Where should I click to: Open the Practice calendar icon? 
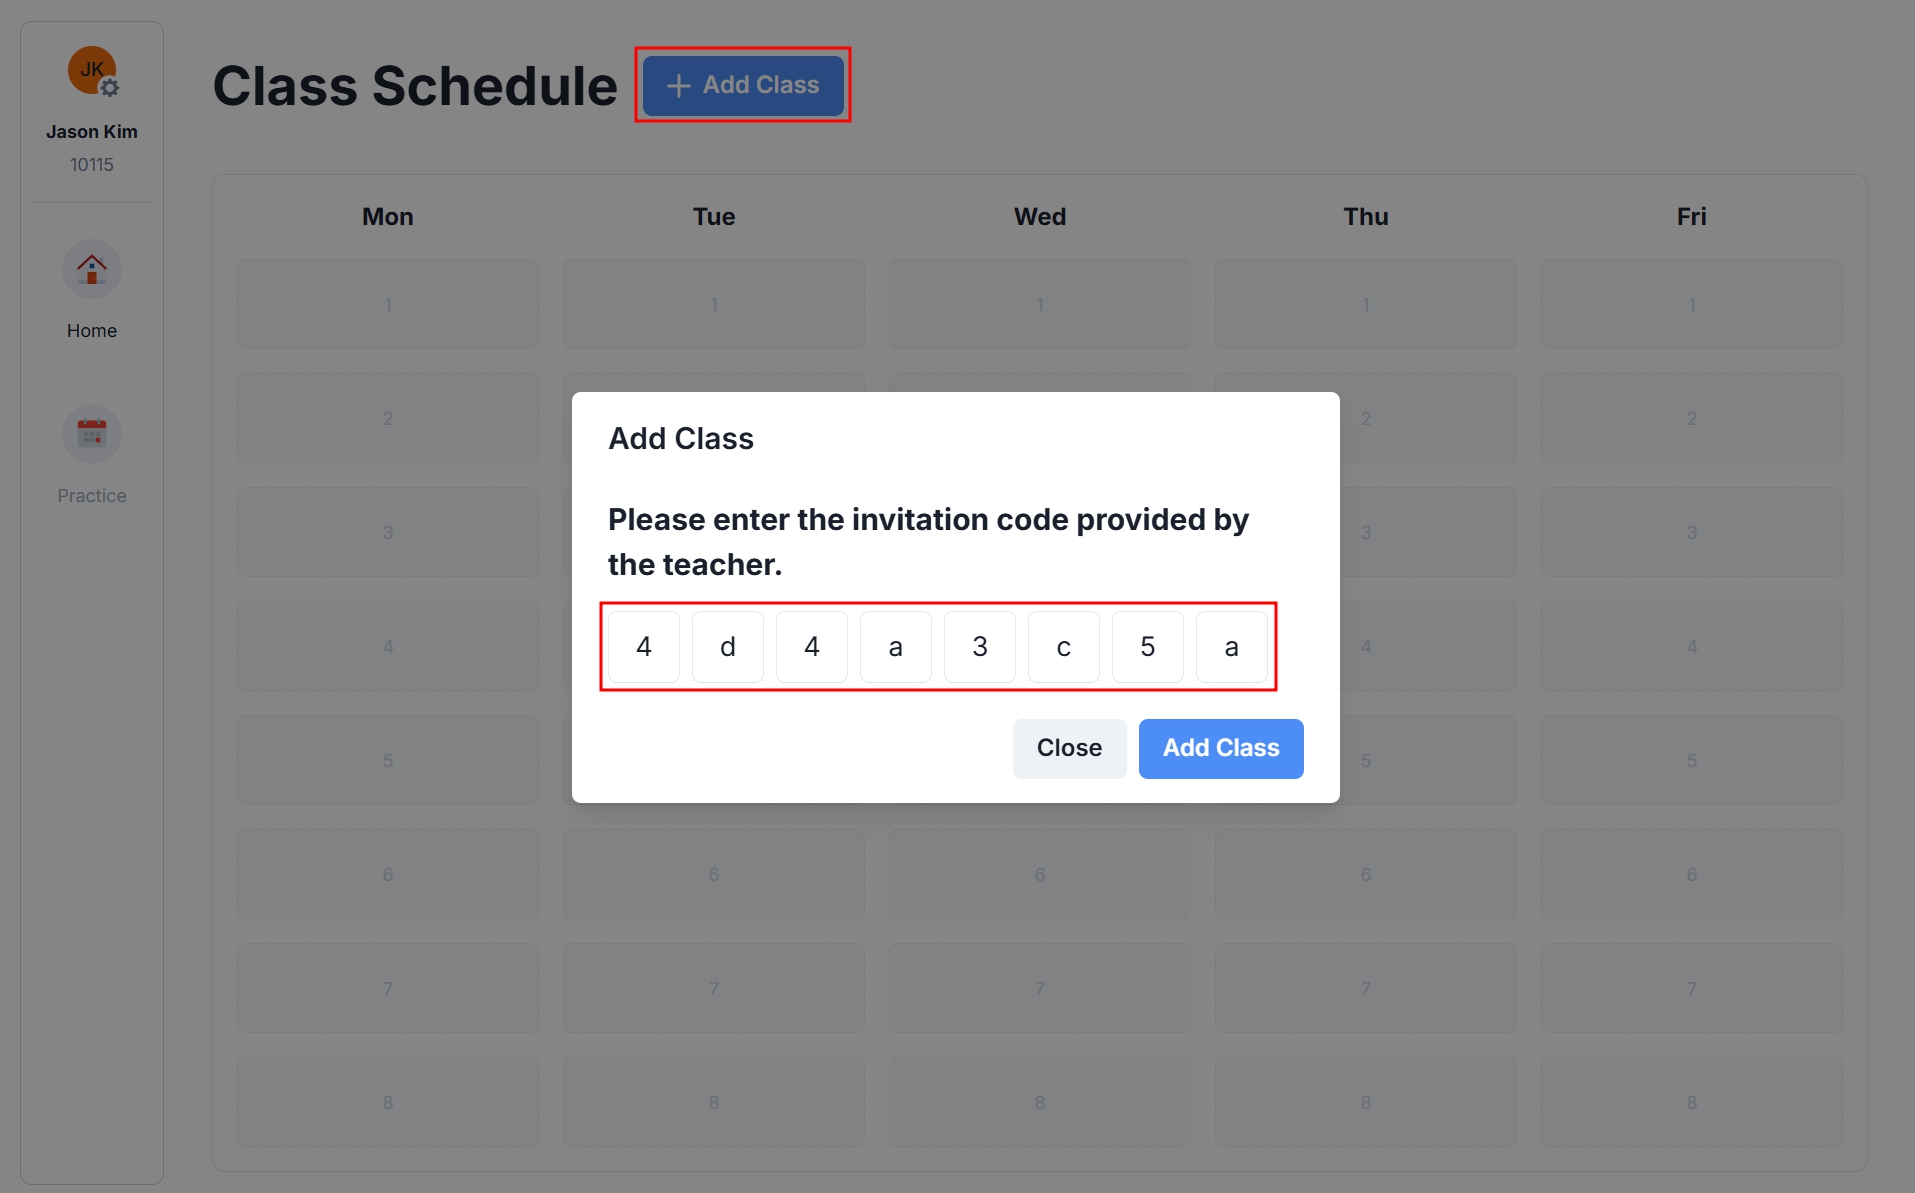click(x=92, y=434)
